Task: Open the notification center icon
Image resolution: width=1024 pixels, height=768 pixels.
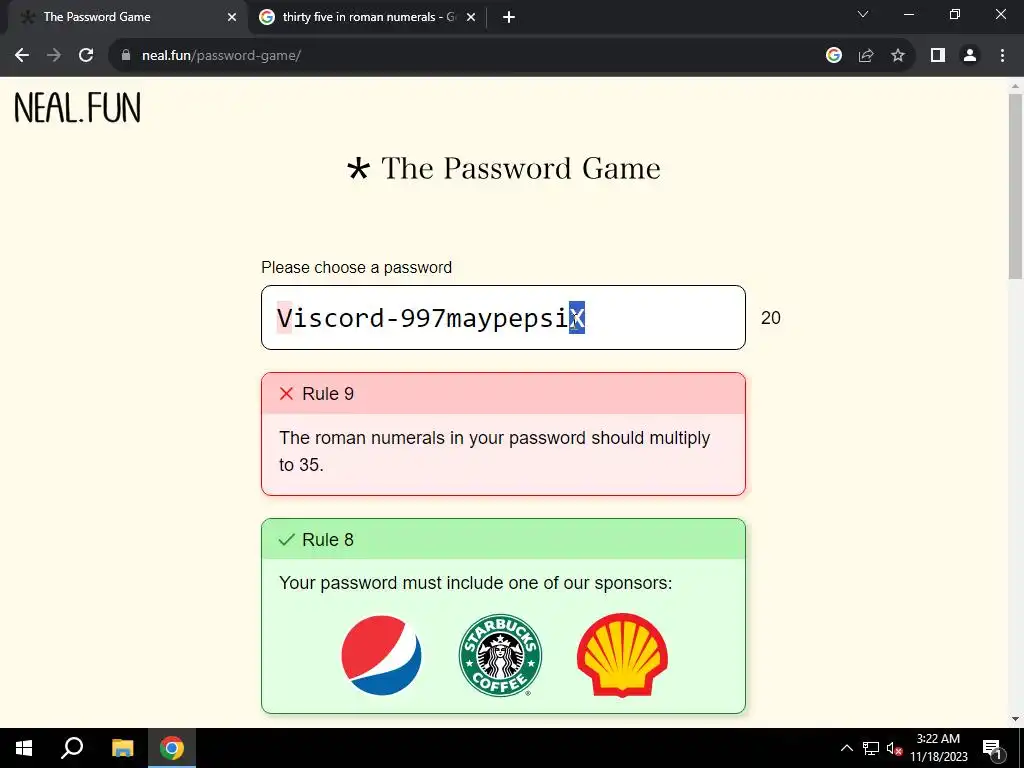Action: tap(992, 748)
